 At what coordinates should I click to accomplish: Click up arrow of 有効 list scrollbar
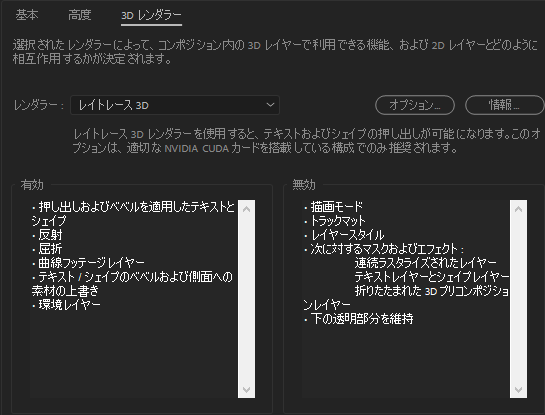tap(246, 209)
